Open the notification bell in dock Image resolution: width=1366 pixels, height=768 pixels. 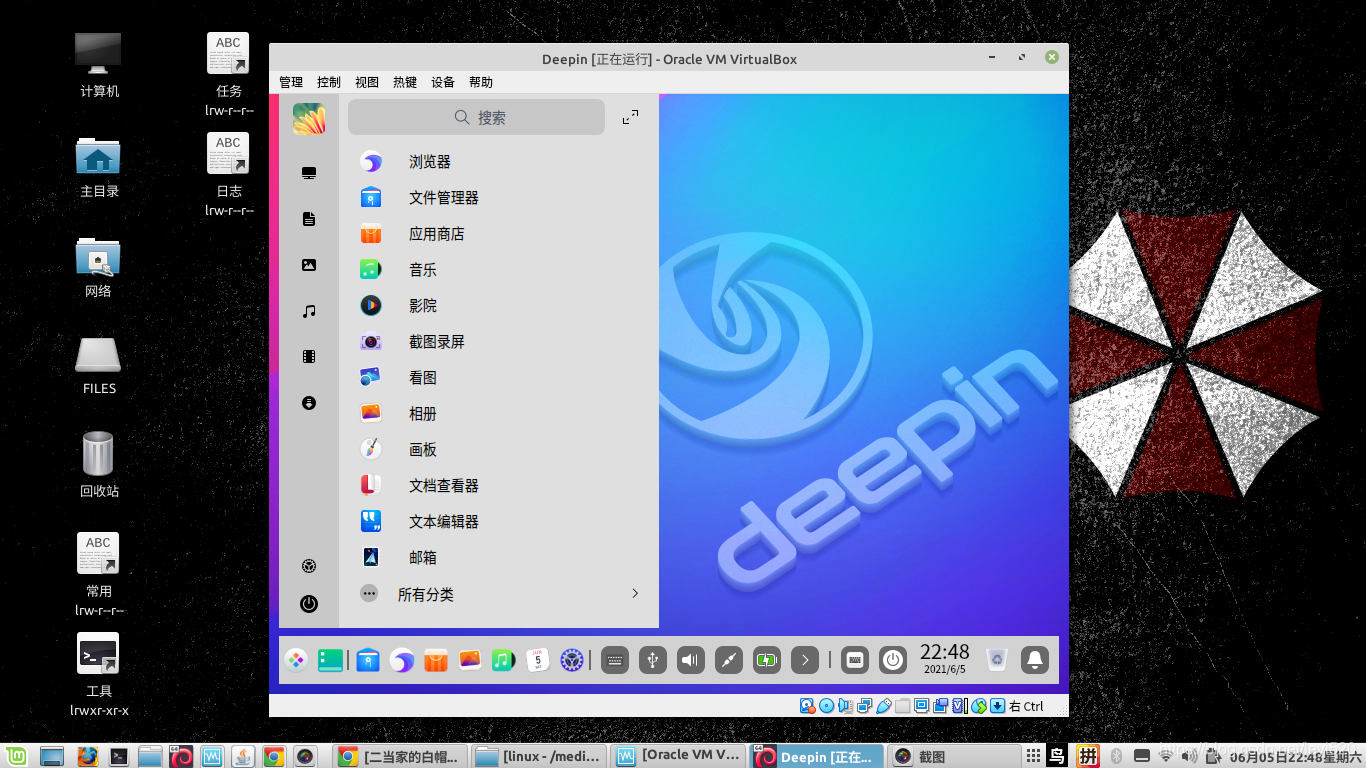point(1035,660)
